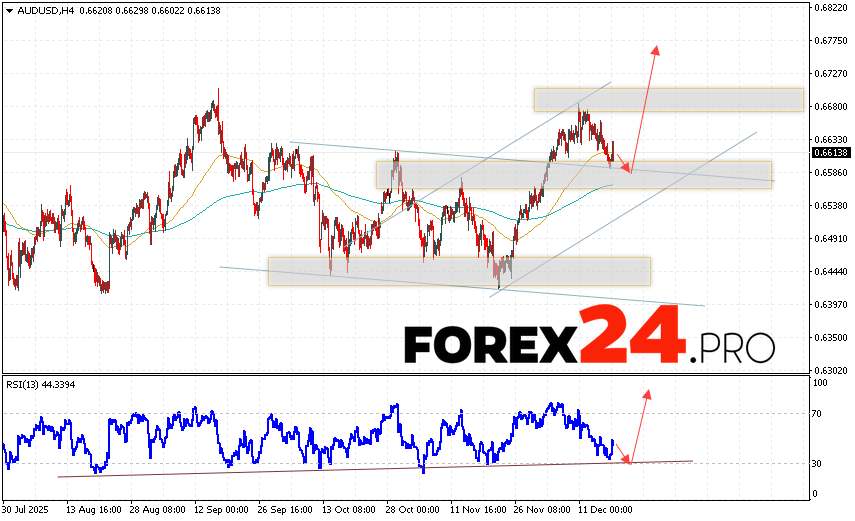Click the 11 Dec 00:00 date label
The image size is (855, 521).
click(606, 509)
